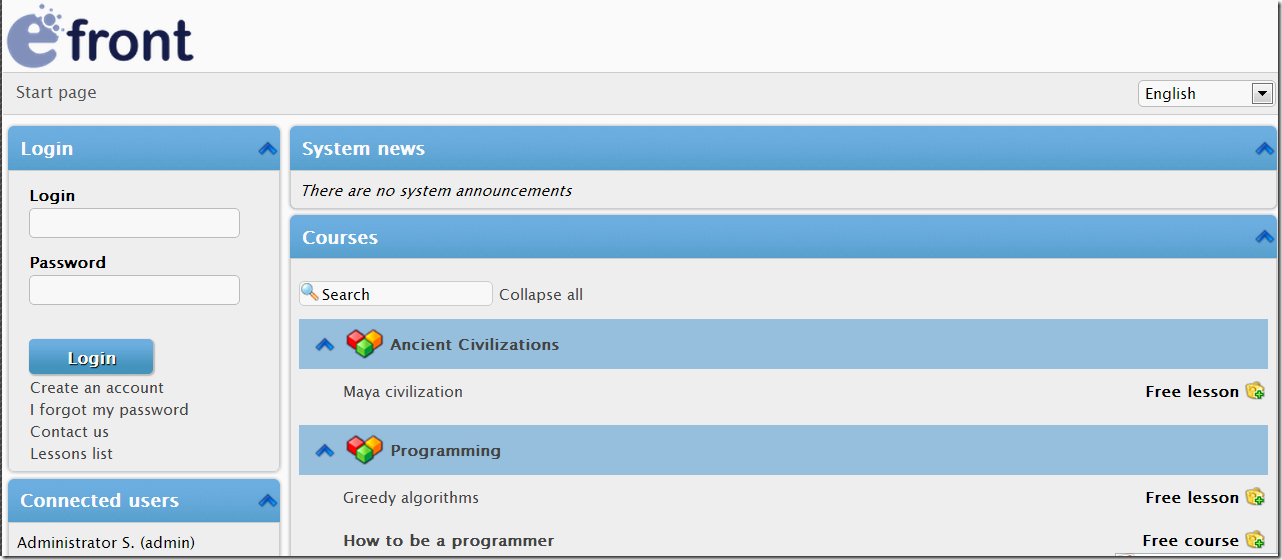Click I forgot my password link
1282x560 pixels.
109,410
